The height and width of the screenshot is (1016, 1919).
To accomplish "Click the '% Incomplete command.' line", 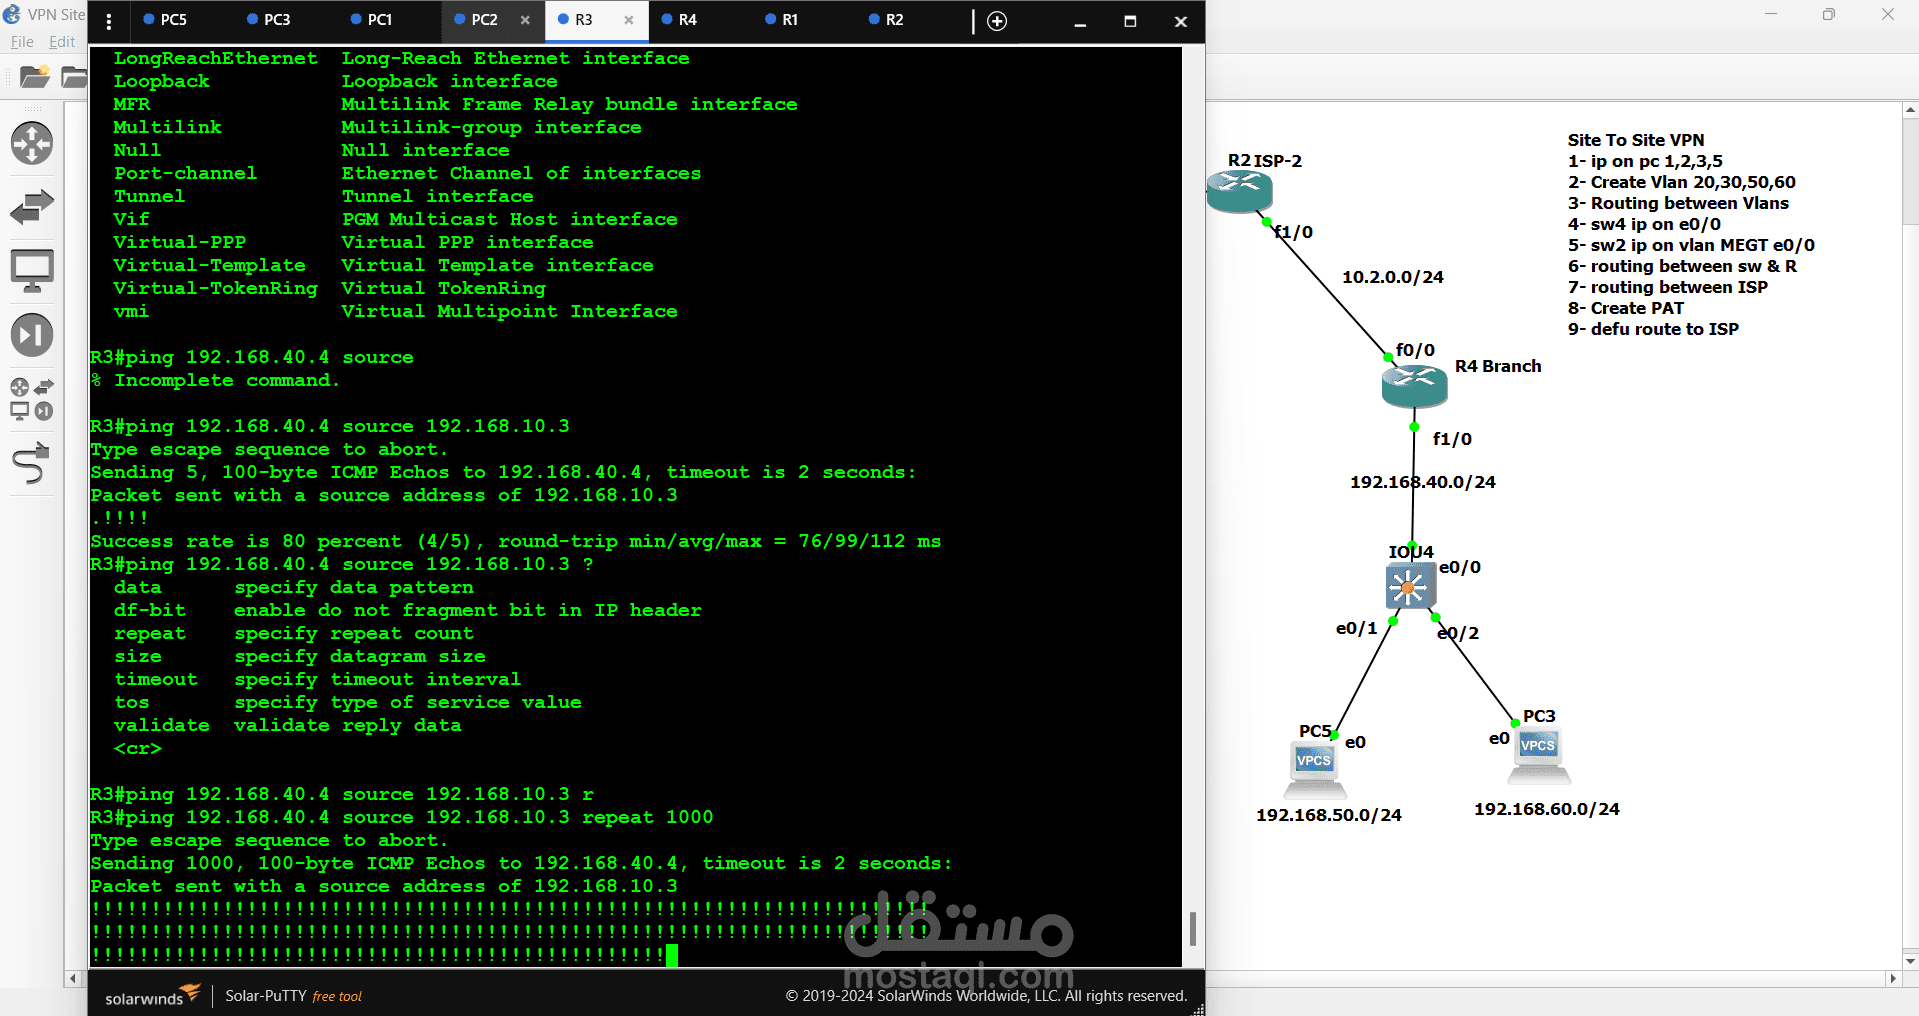I will (x=215, y=380).
